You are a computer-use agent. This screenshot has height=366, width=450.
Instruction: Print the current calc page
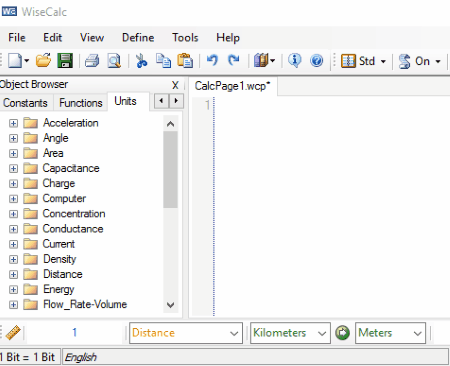pos(92,61)
